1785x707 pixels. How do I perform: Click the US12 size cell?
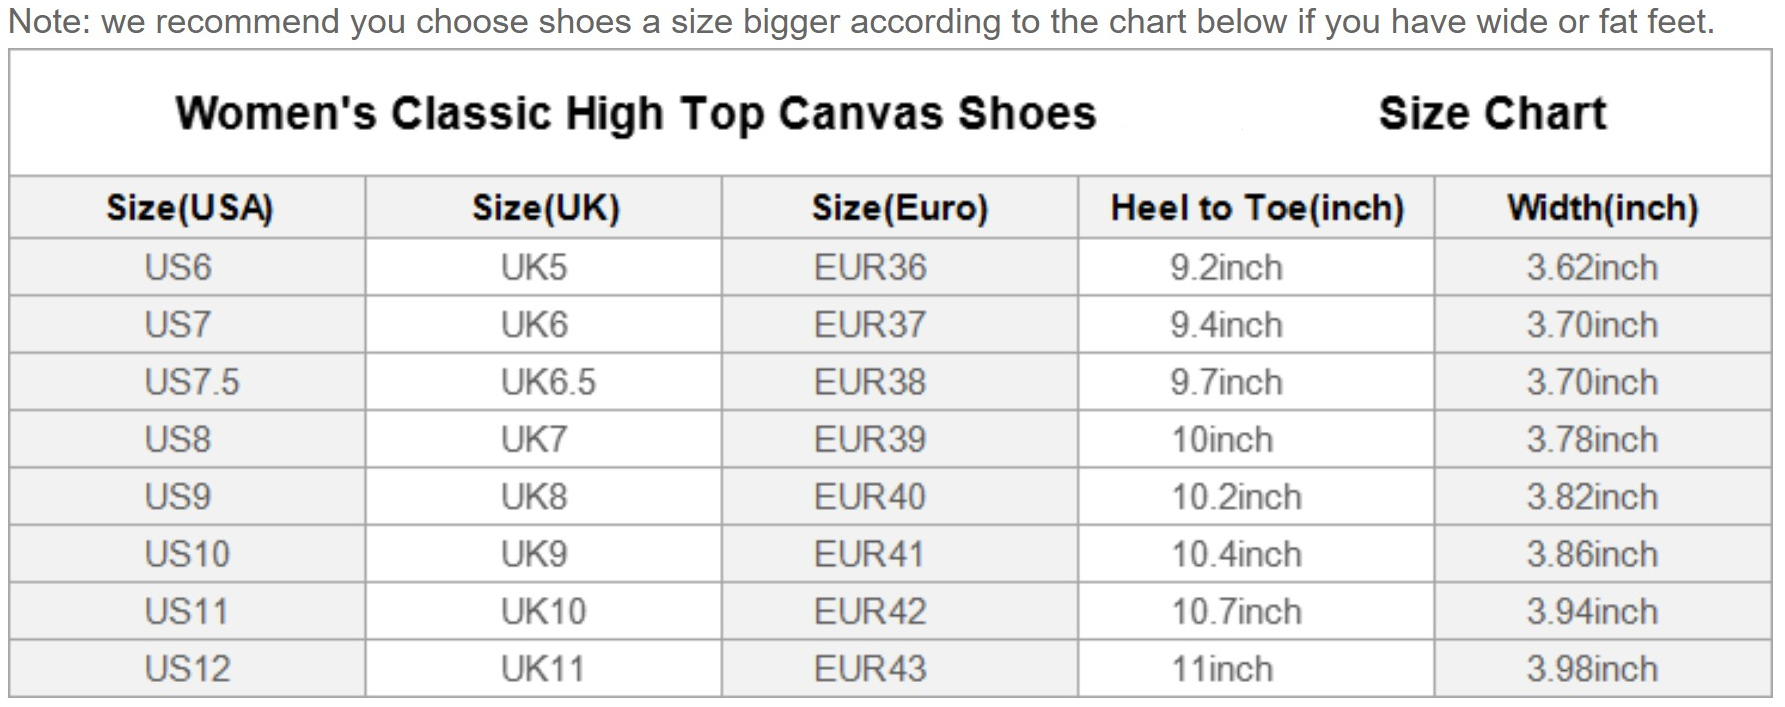pos(187,668)
